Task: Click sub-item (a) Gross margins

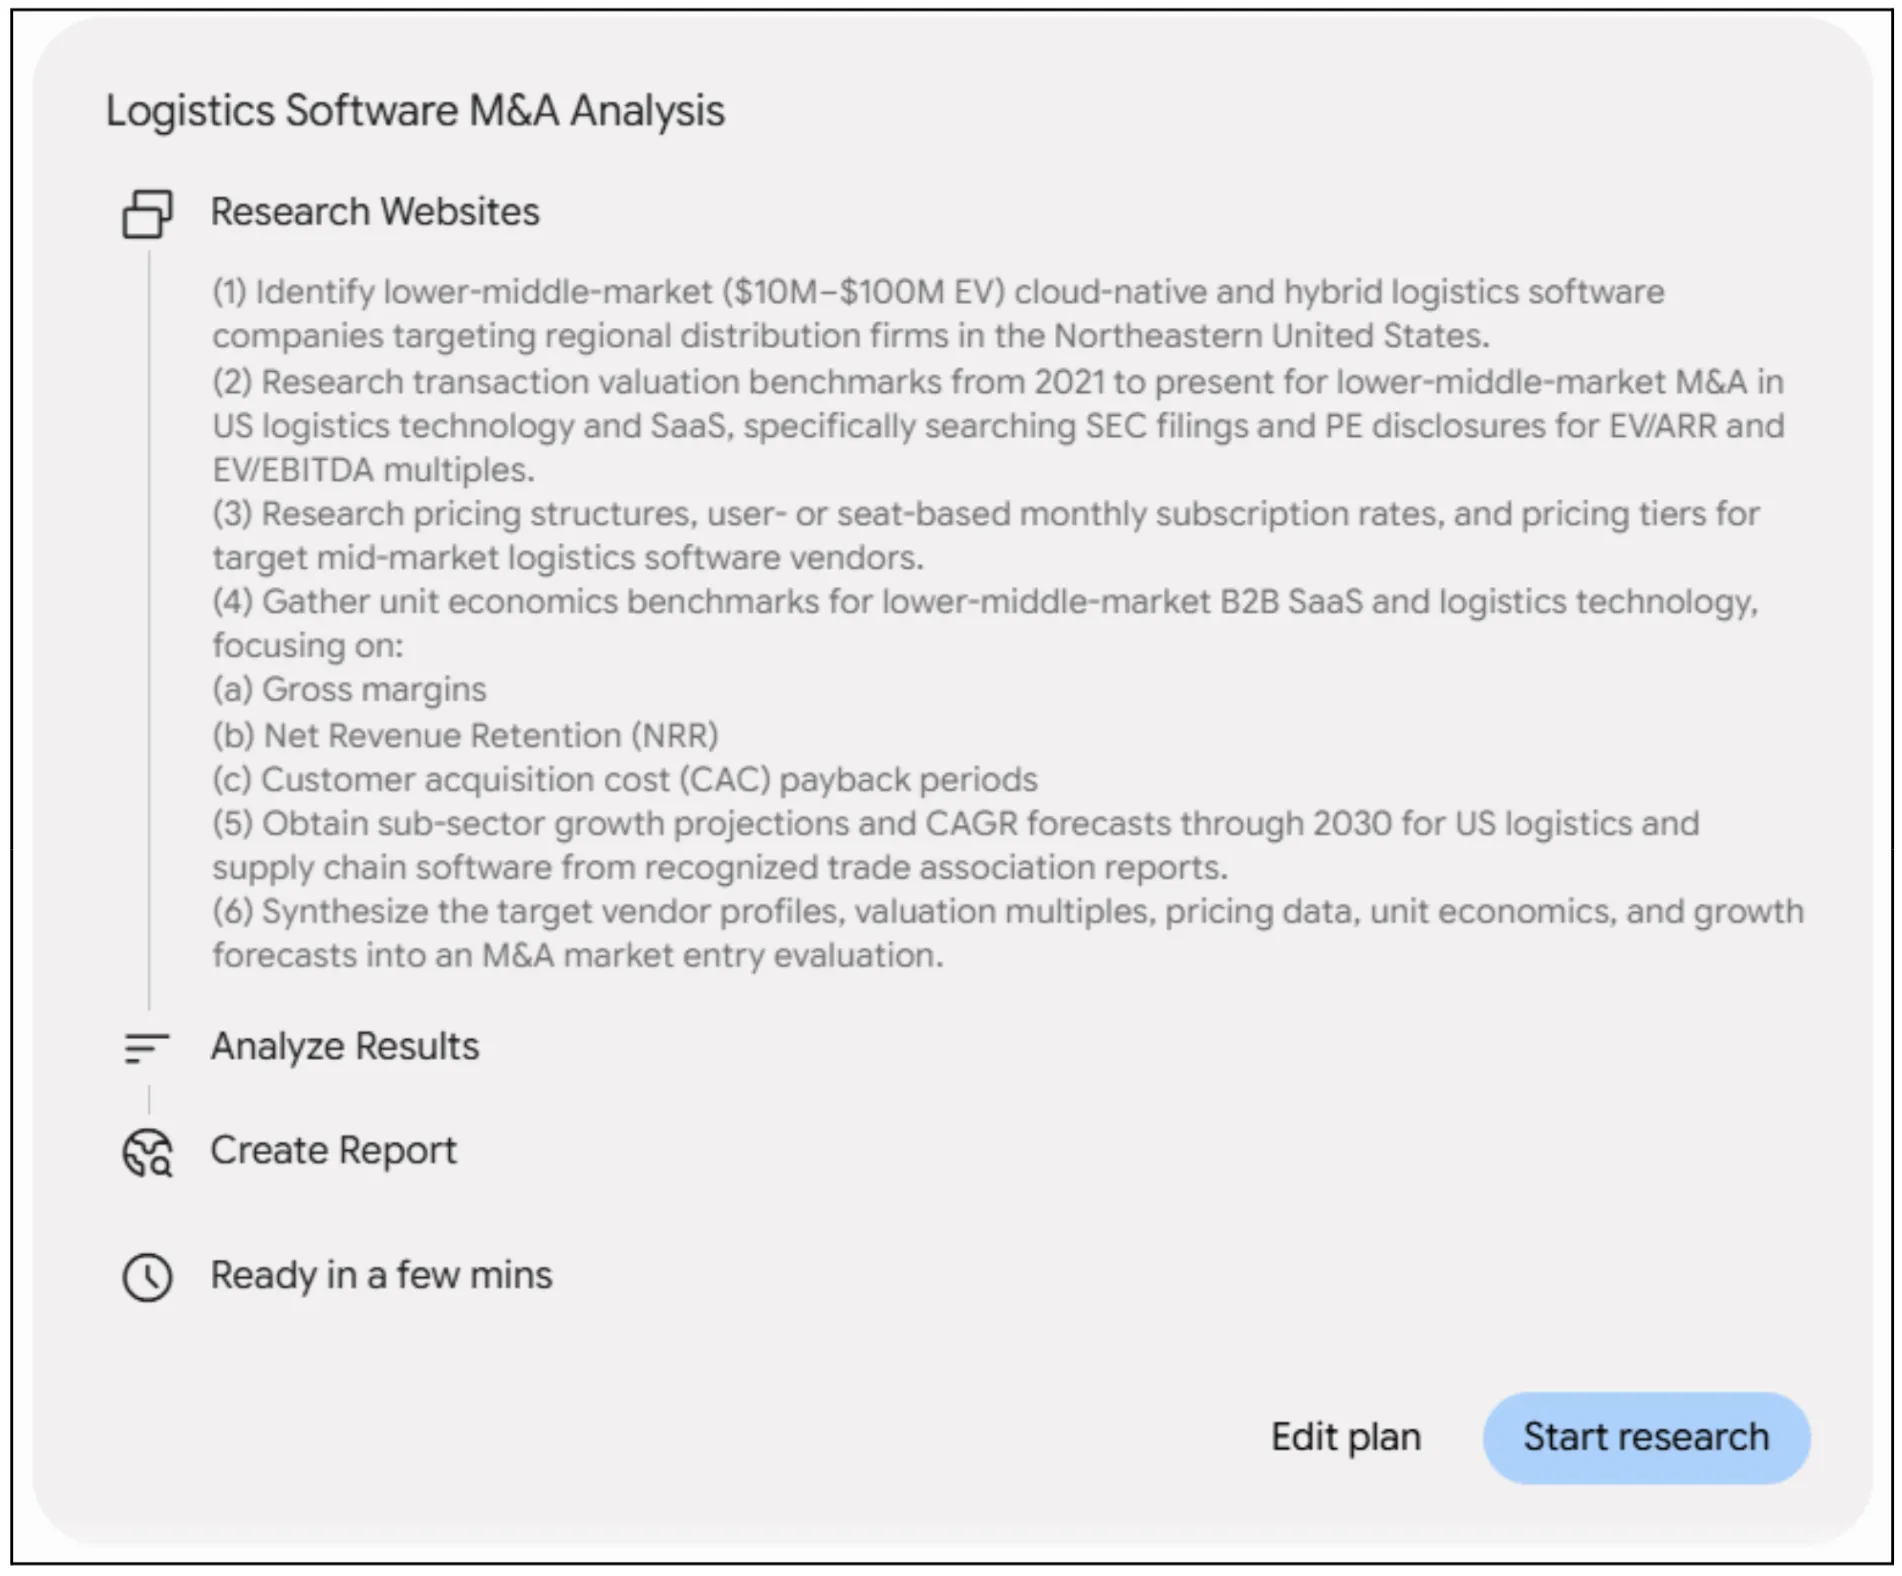Action: coord(349,689)
